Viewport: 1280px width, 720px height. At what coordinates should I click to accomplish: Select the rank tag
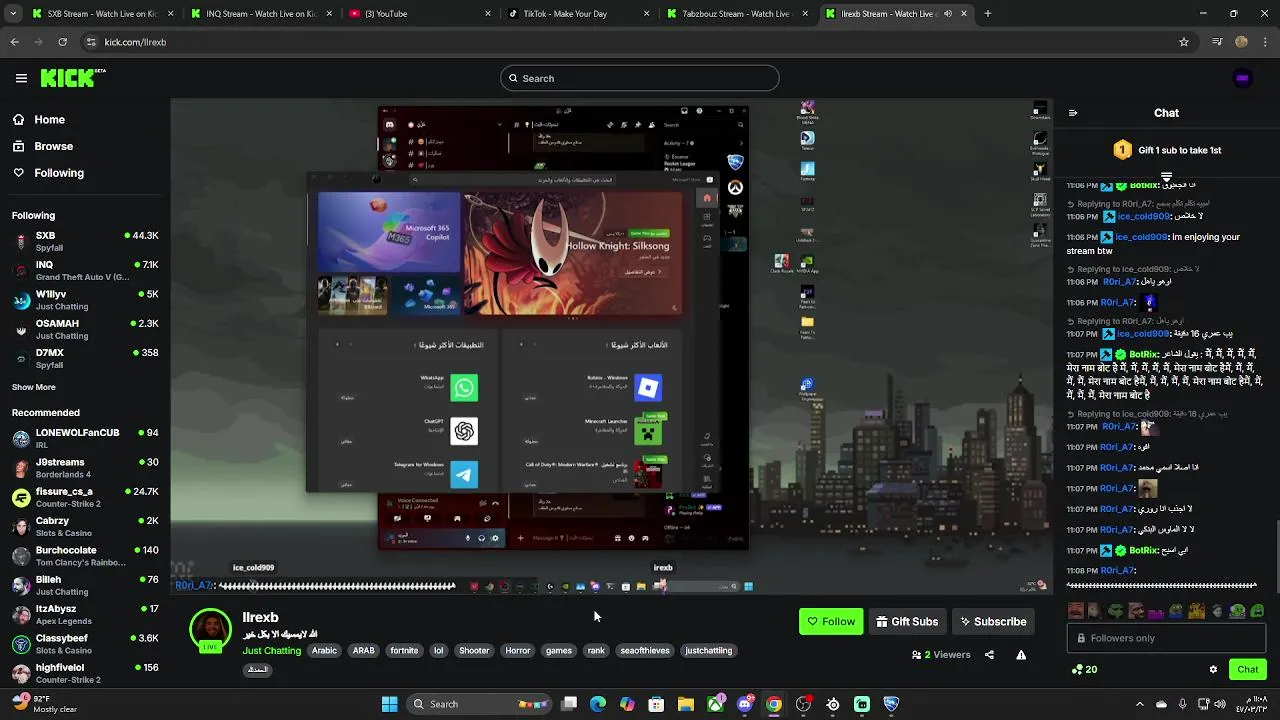[x=596, y=651]
